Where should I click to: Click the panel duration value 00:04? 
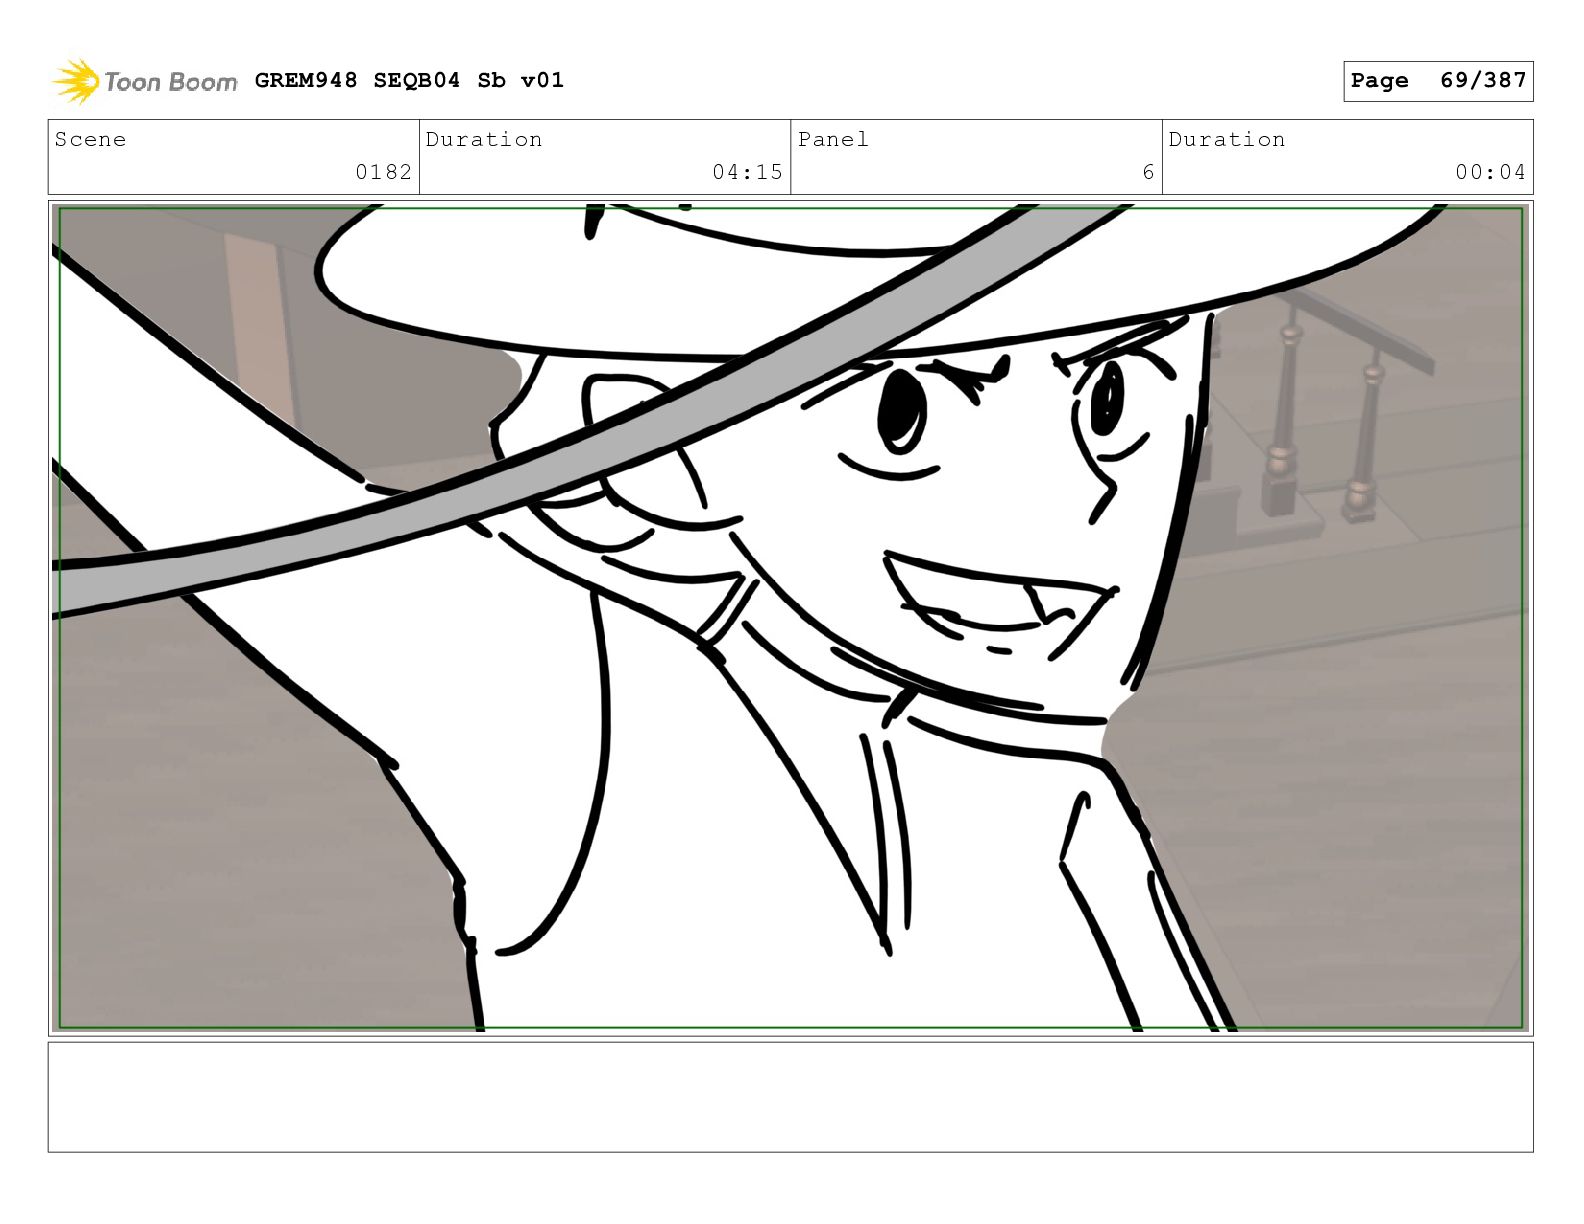(x=1490, y=172)
